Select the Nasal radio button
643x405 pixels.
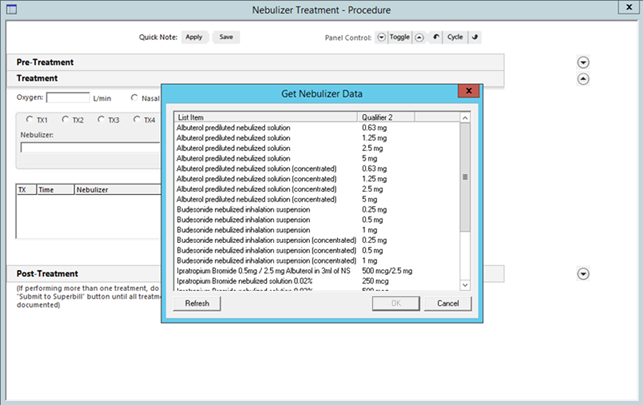pyautogui.click(x=134, y=98)
